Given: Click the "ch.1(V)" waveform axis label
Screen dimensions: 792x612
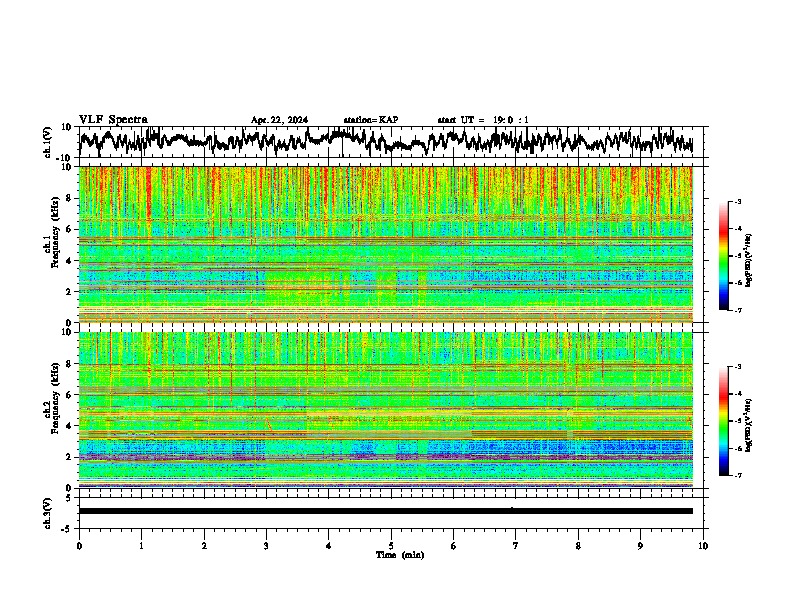Looking at the screenshot, I should point(48,142).
